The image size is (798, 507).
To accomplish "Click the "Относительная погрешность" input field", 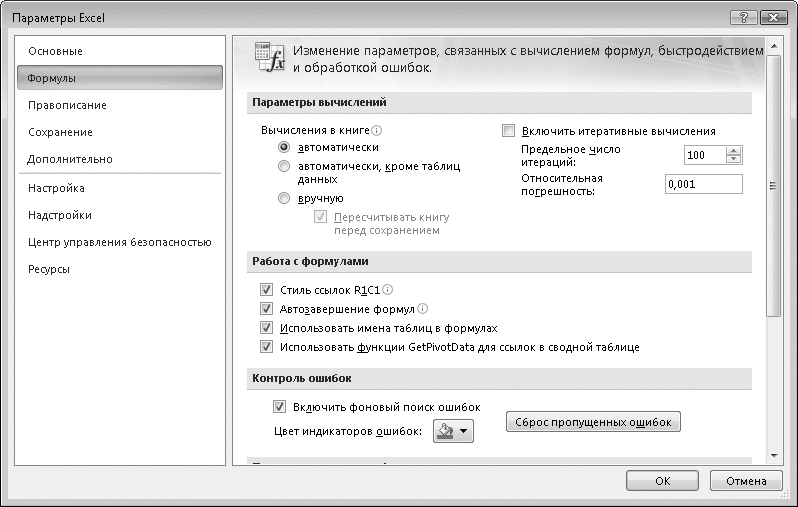I will tap(703, 184).
